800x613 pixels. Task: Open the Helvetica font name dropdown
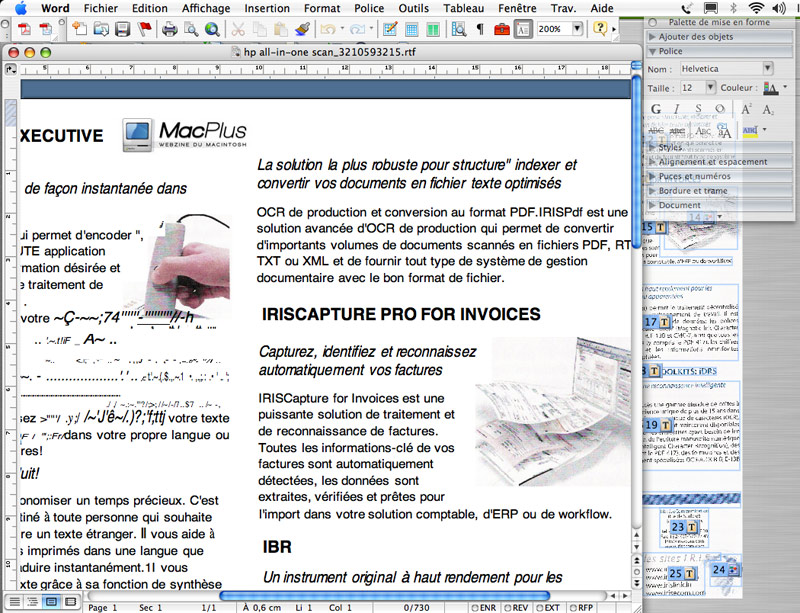[768, 68]
